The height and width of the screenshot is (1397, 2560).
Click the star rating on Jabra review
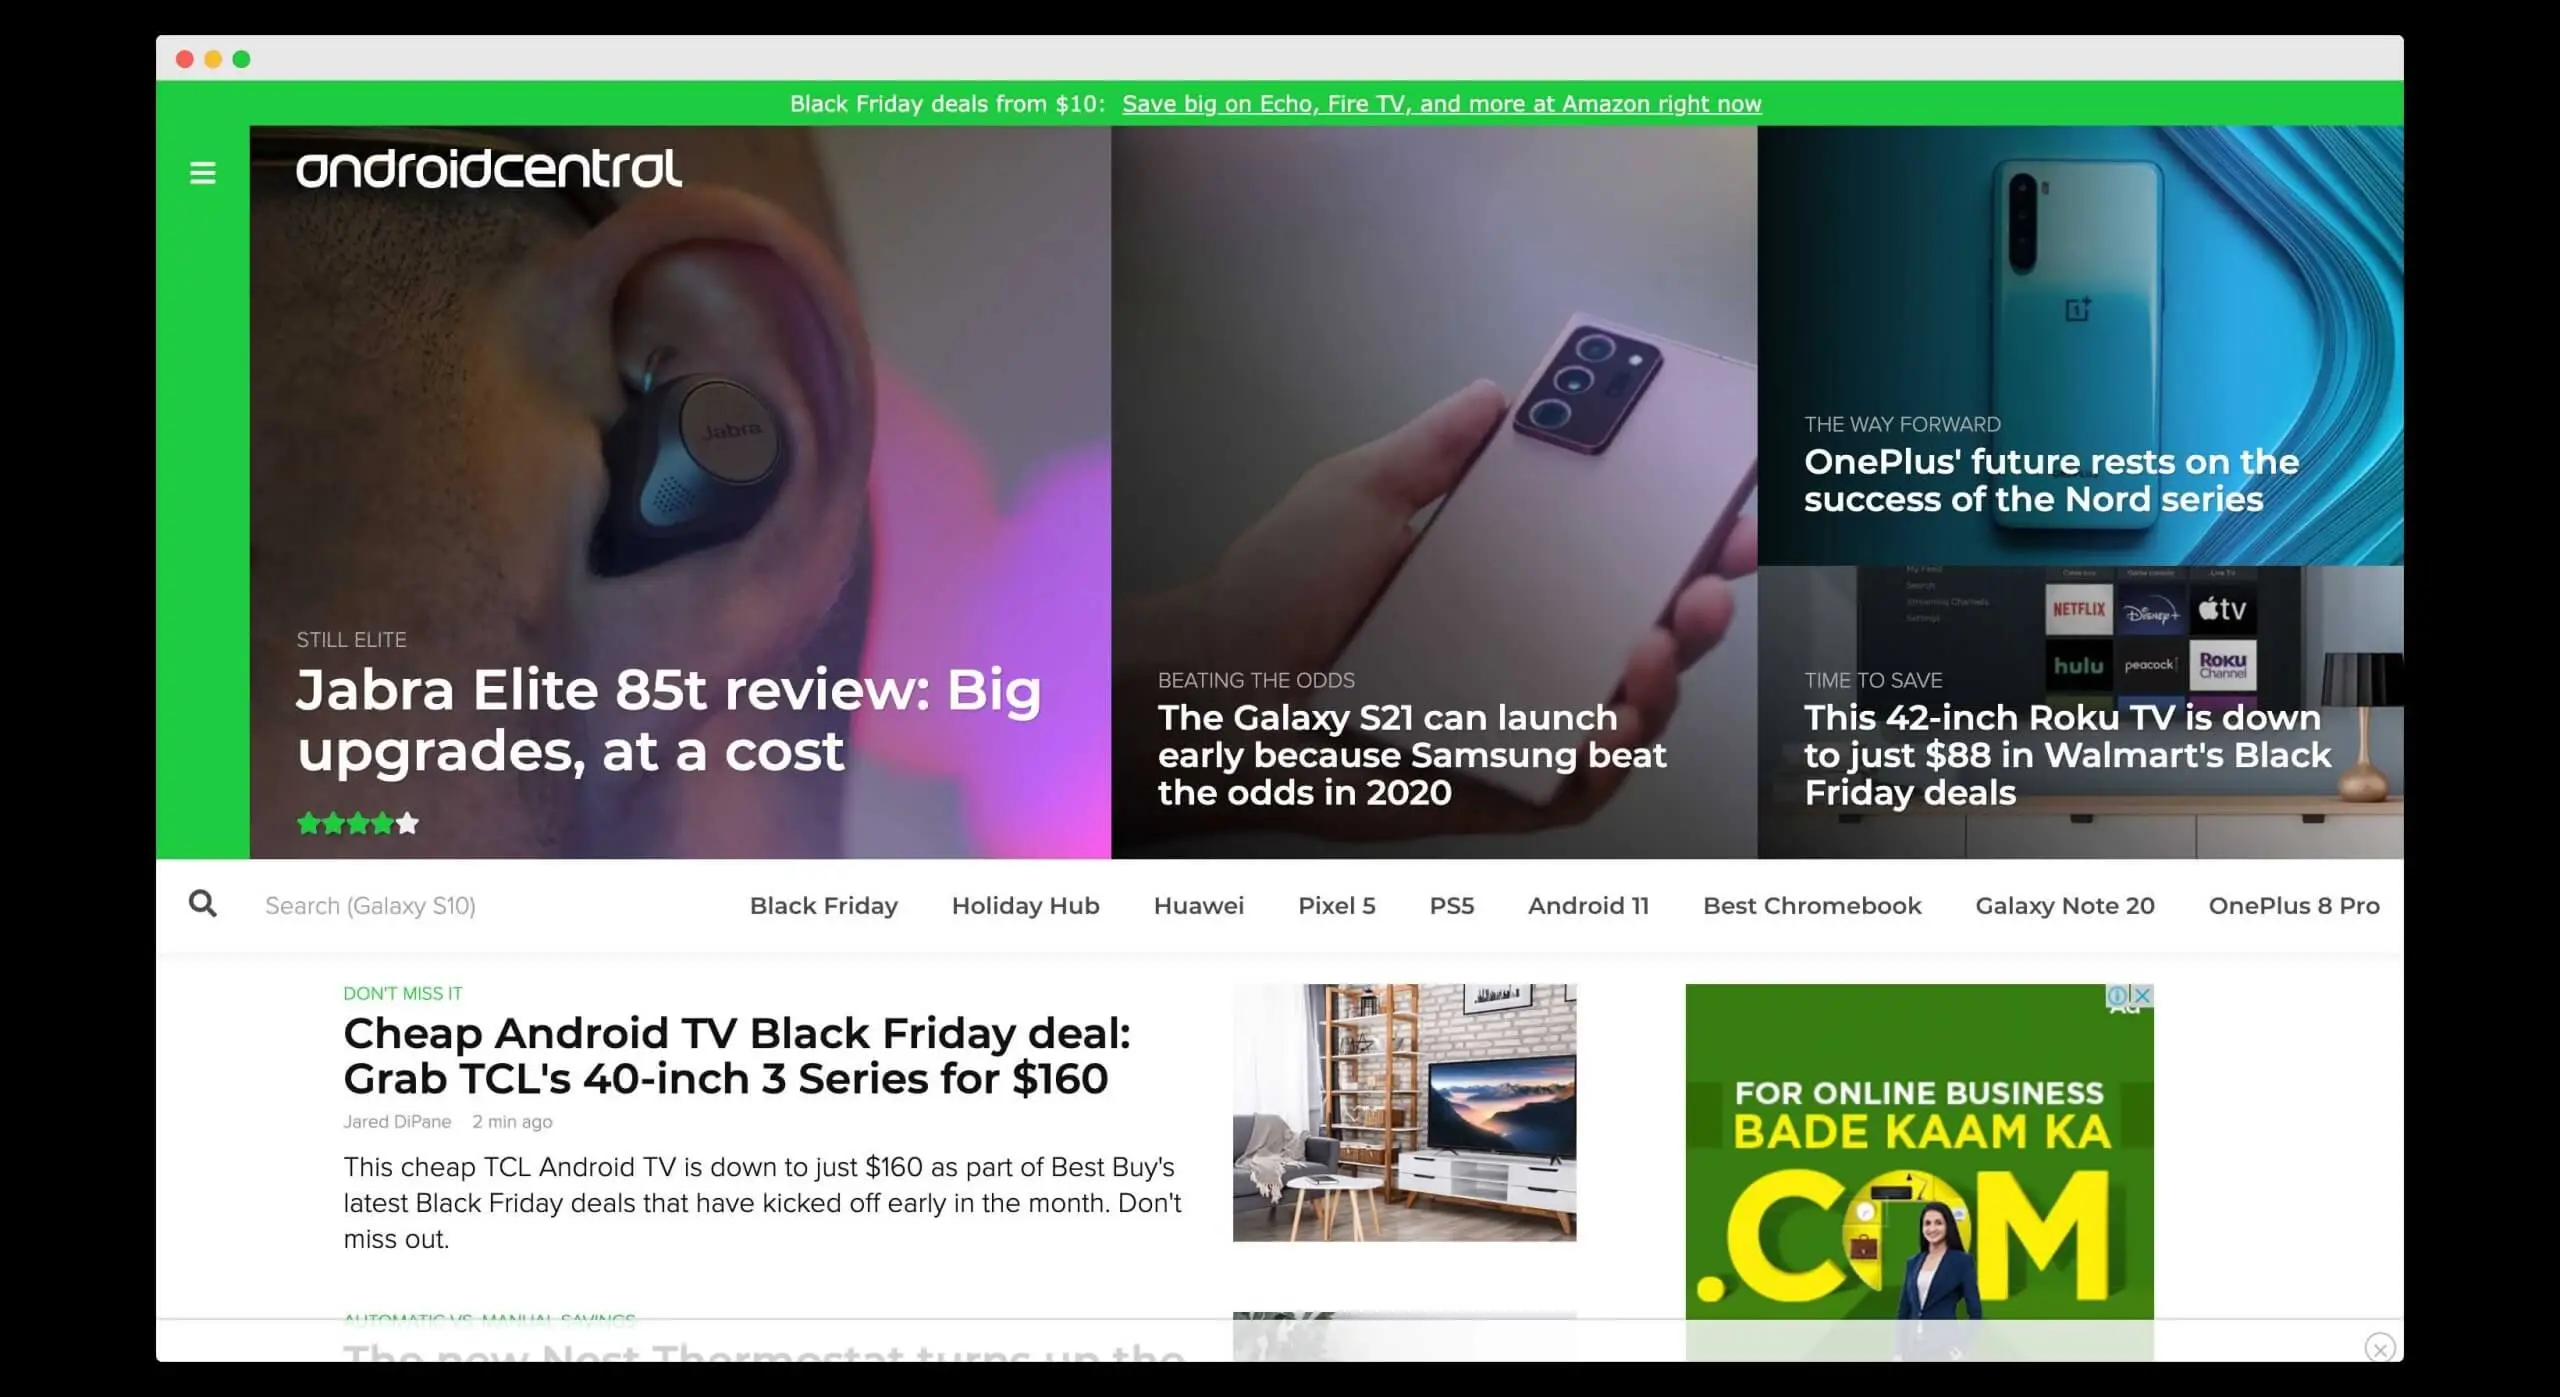tap(356, 822)
